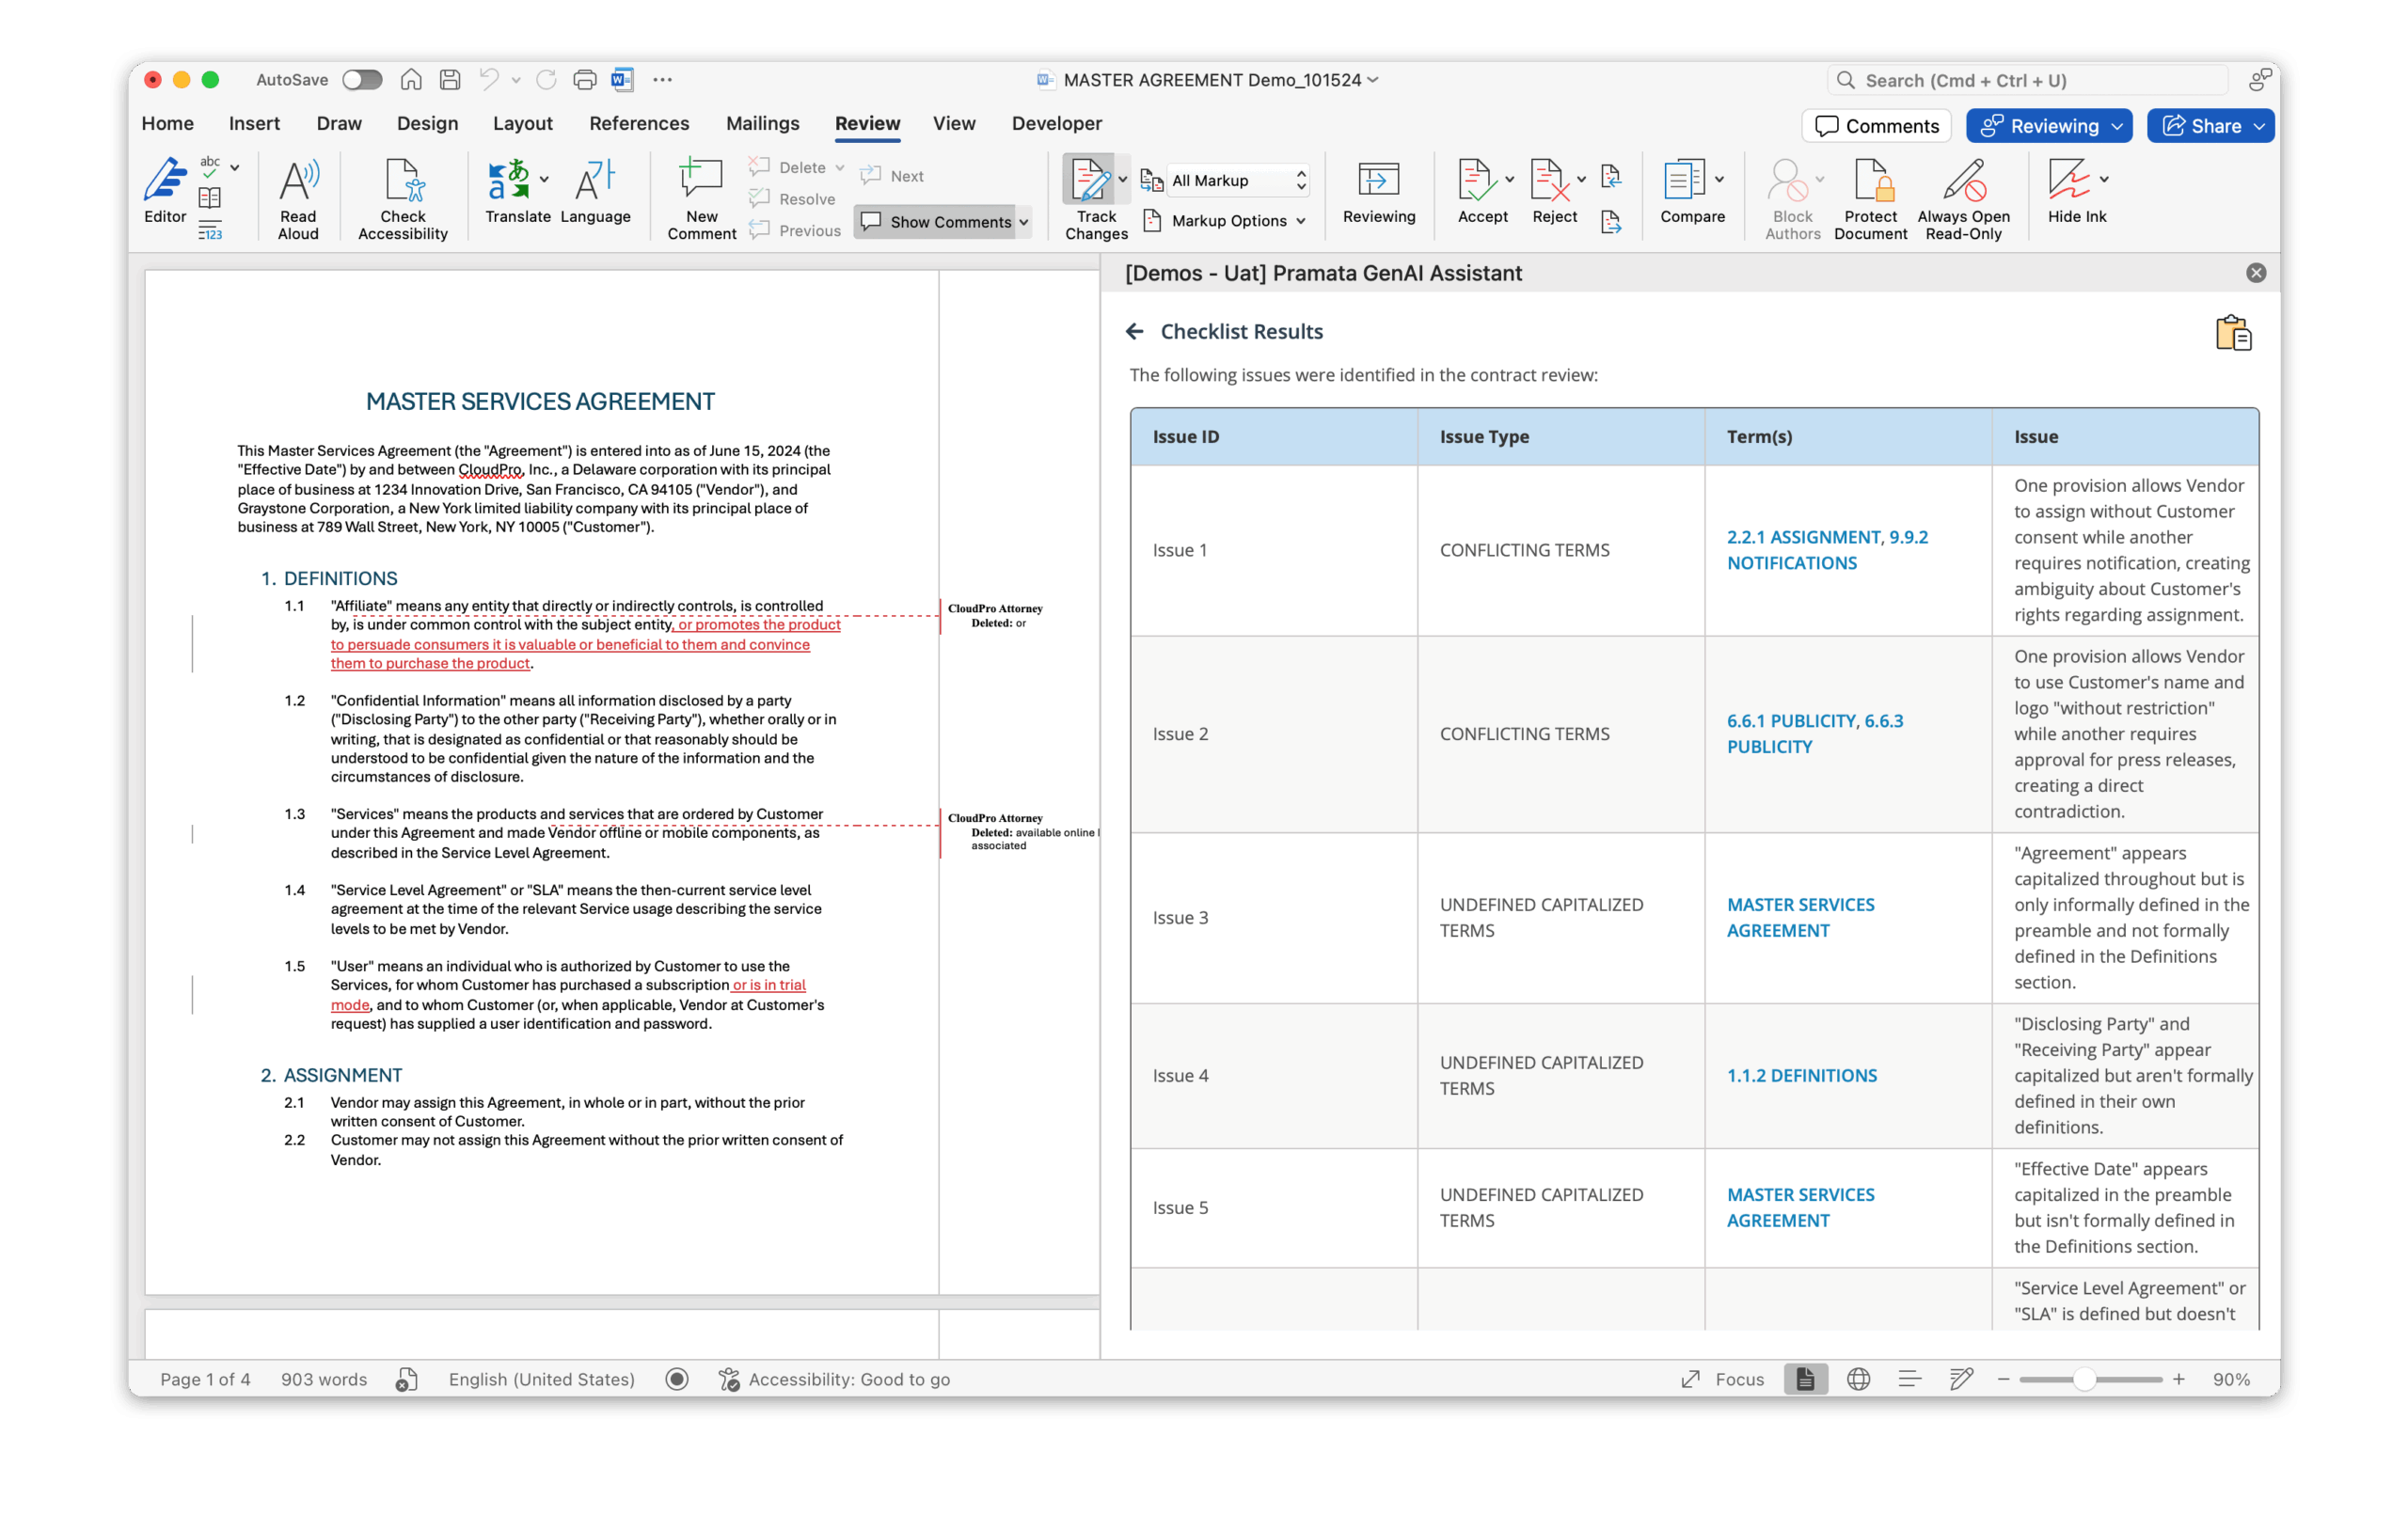Toggle Focus mode in status bar
The image size is (2408, 1514).
point(1722,1379)
